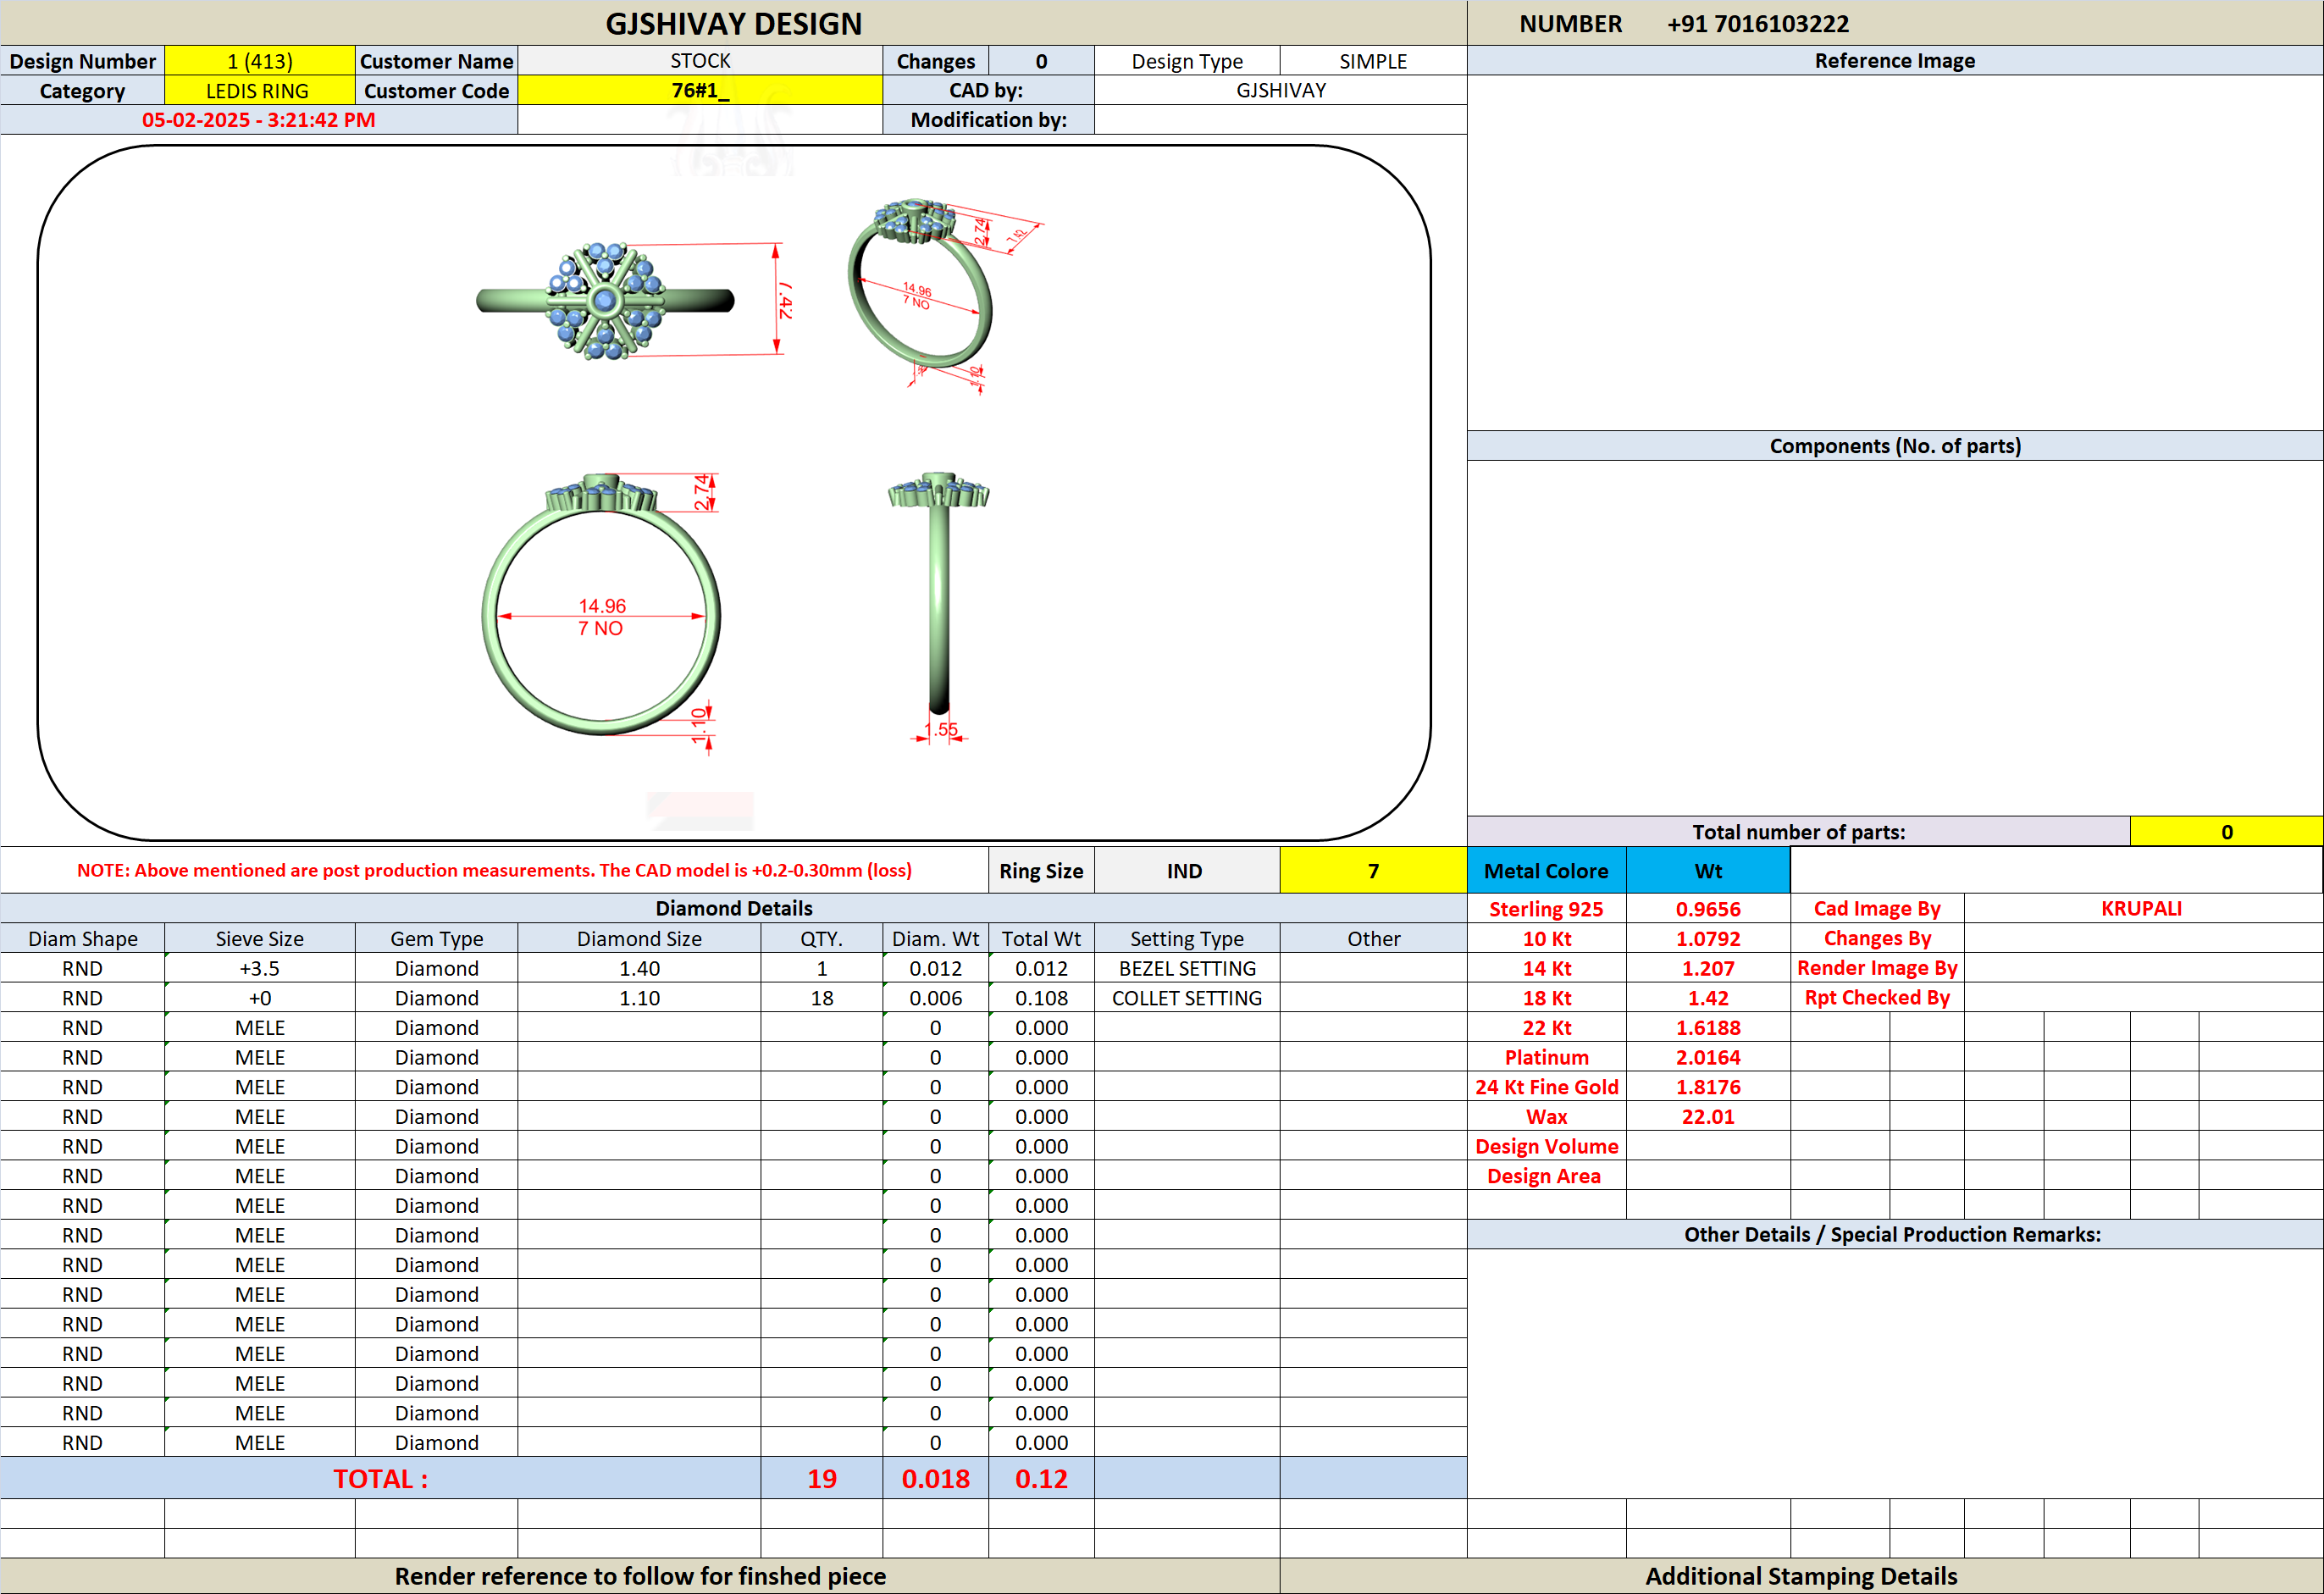Viewport: 2324px width, 1594px height.
Task: Select the Ring Size standard IND cell
Action: pyautogui.click(x=1186, y=871)
